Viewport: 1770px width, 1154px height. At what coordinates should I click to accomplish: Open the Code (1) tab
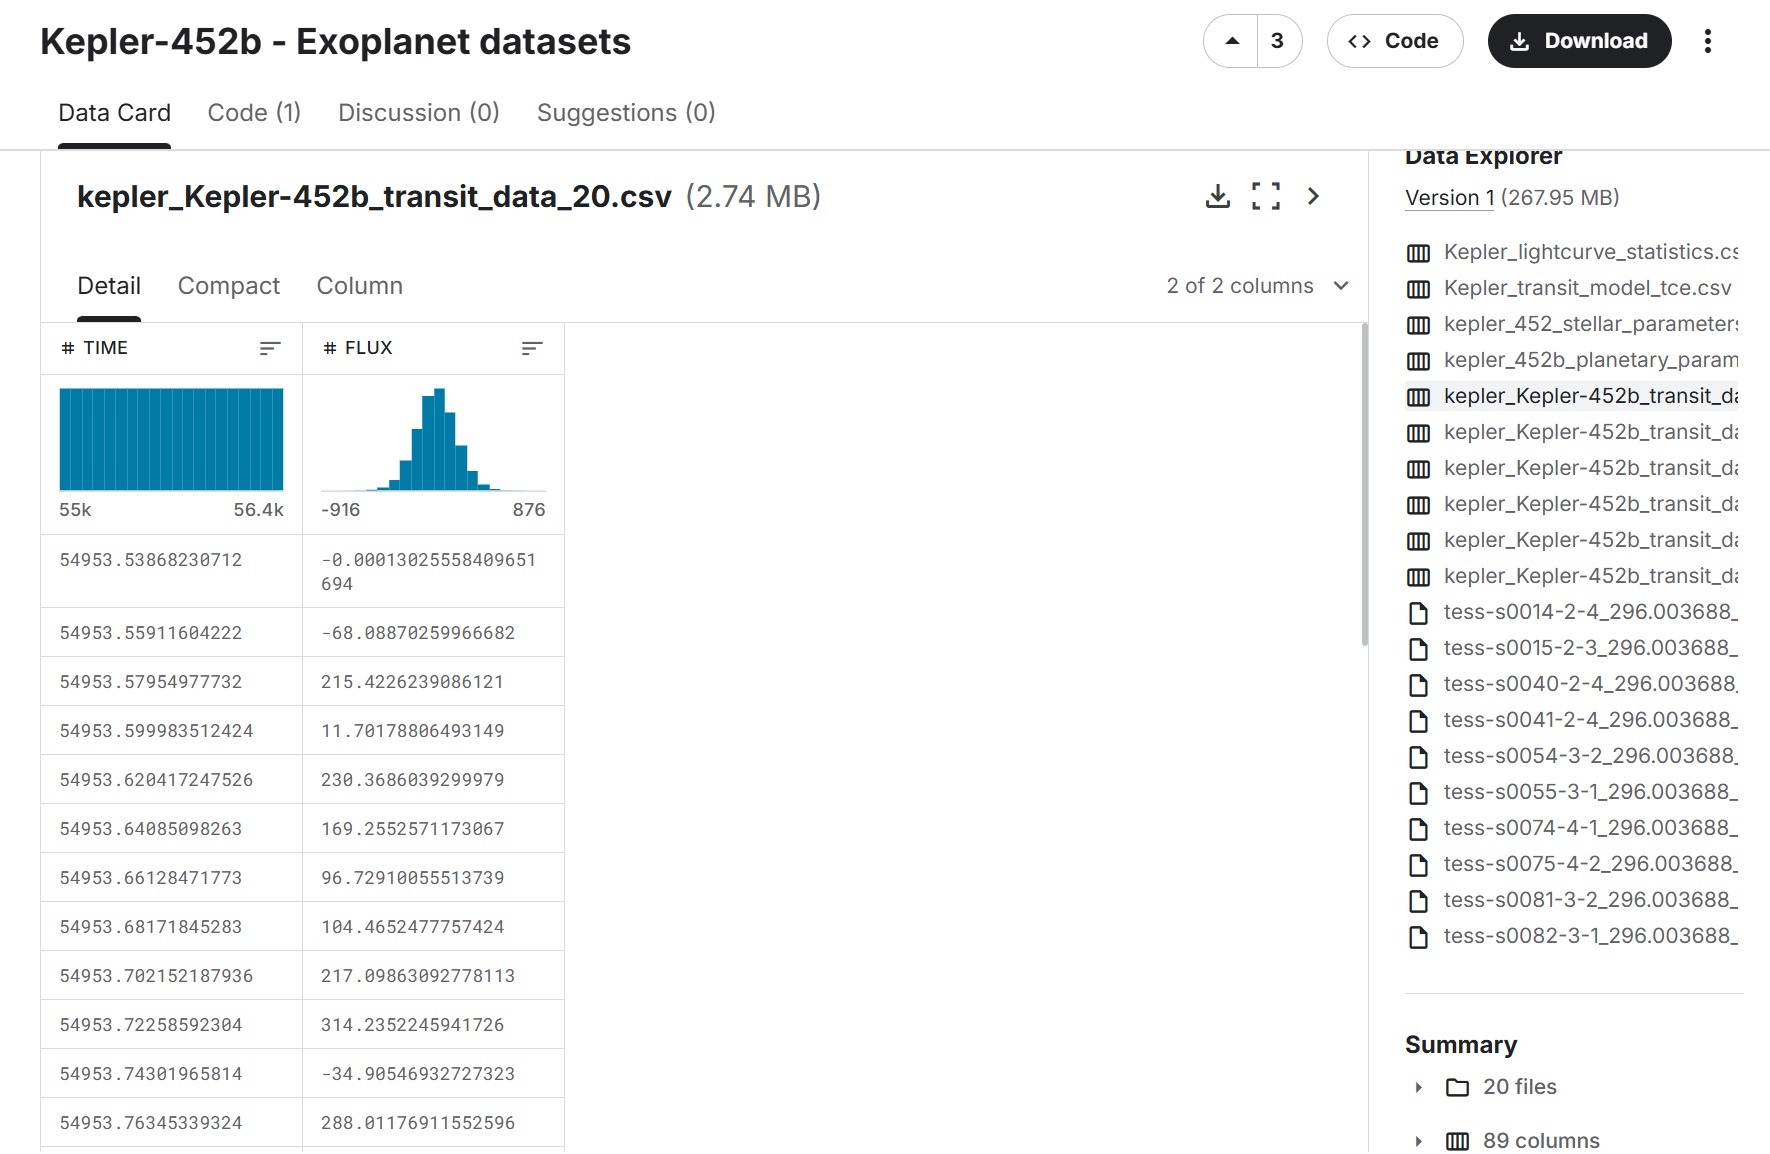pyautogui.click(x=254, y=113)
